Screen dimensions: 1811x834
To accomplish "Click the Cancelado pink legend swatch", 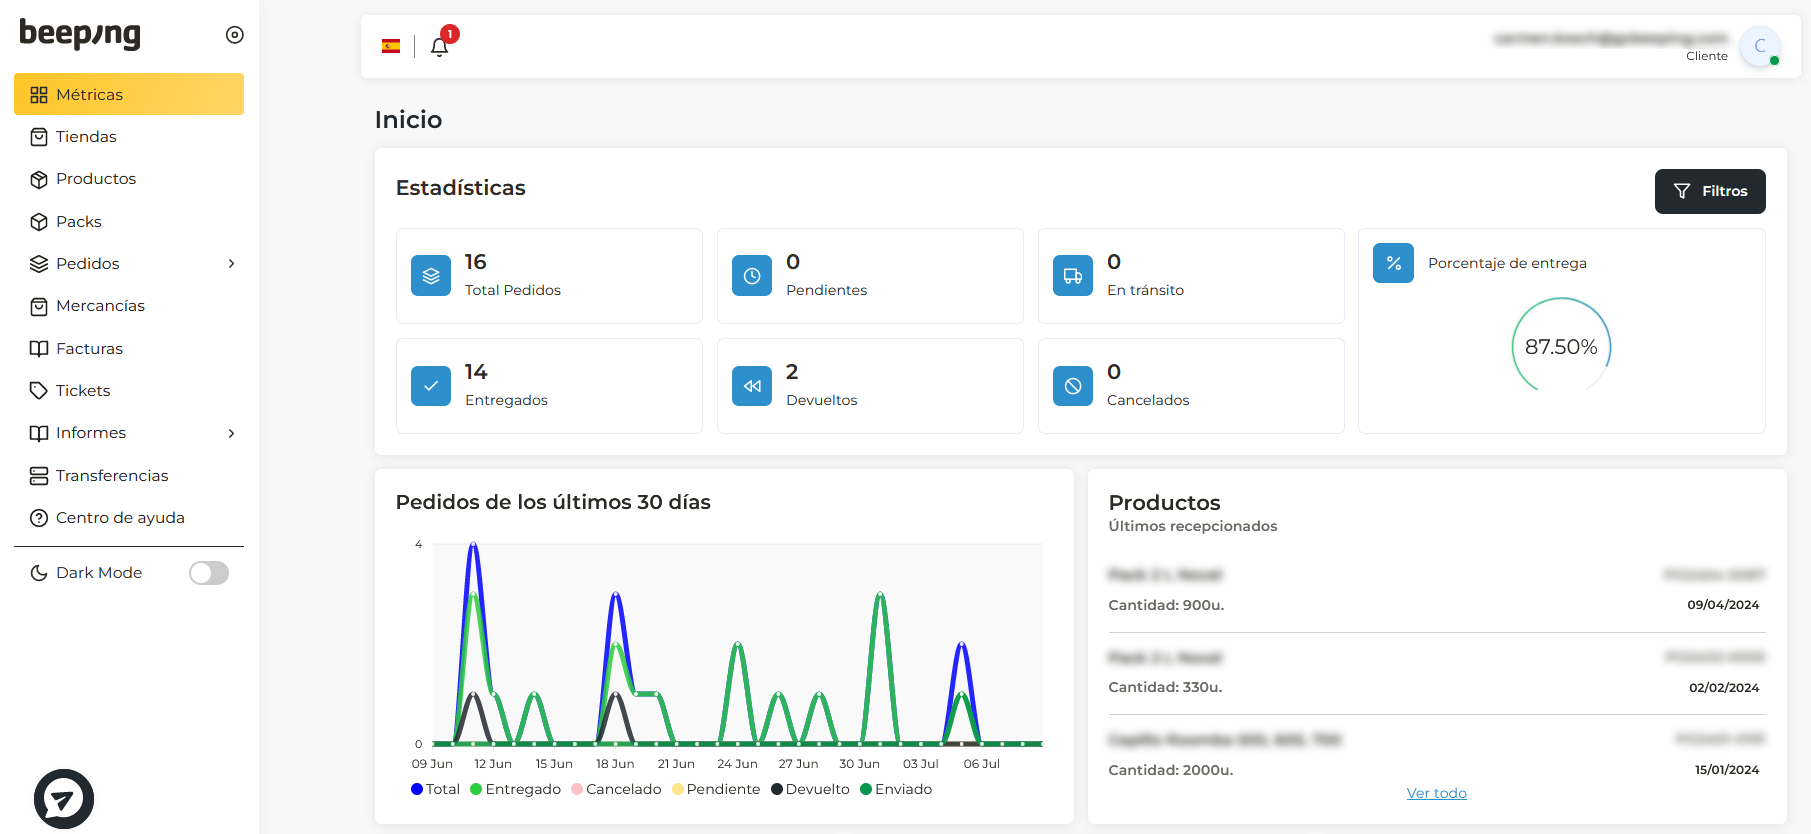I will tap(577, 789).
